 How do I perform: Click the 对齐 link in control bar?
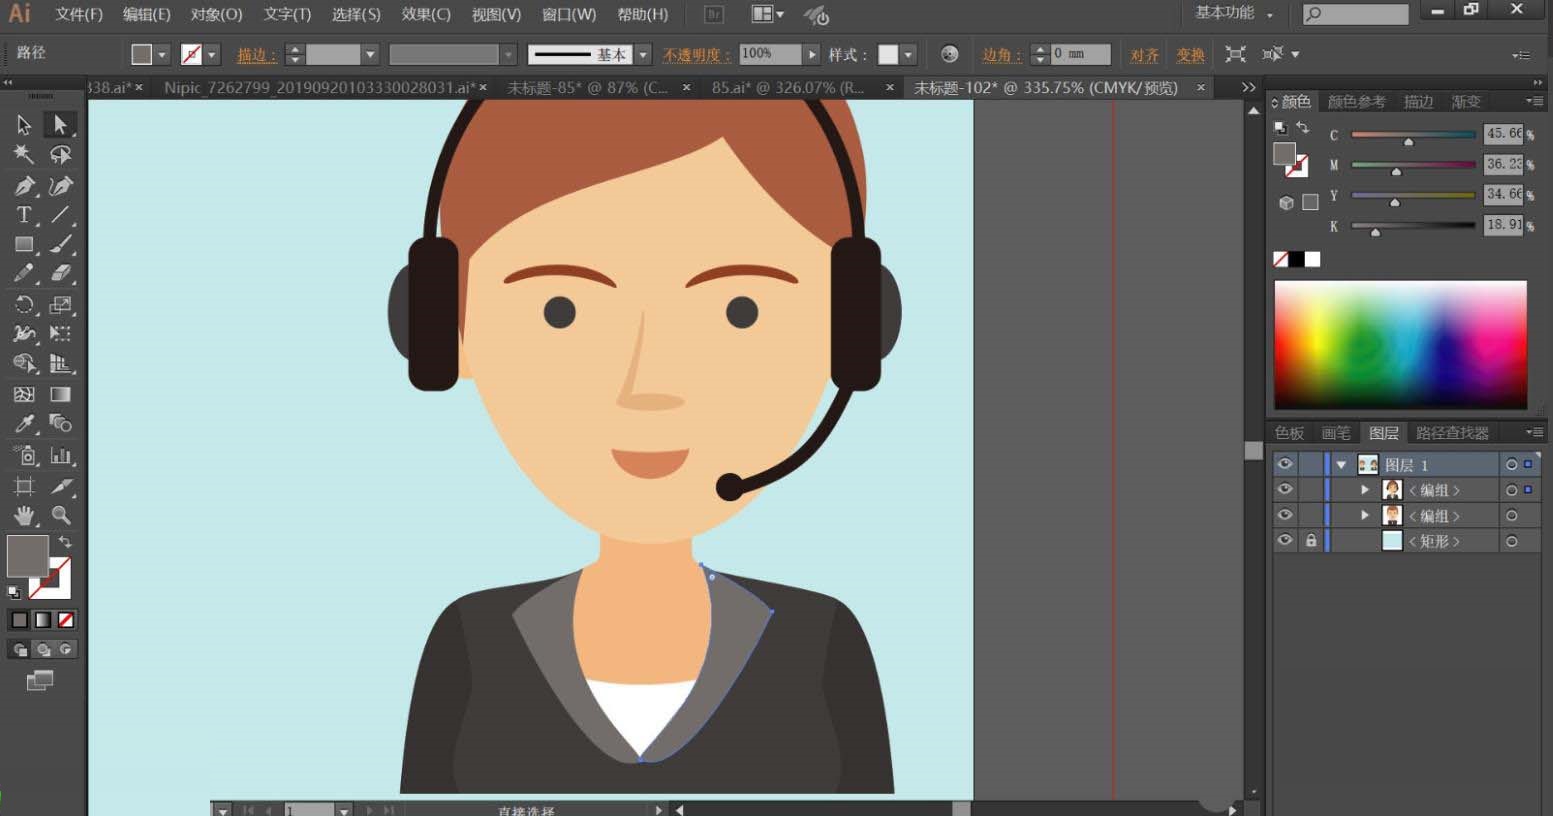point(1144,55)
